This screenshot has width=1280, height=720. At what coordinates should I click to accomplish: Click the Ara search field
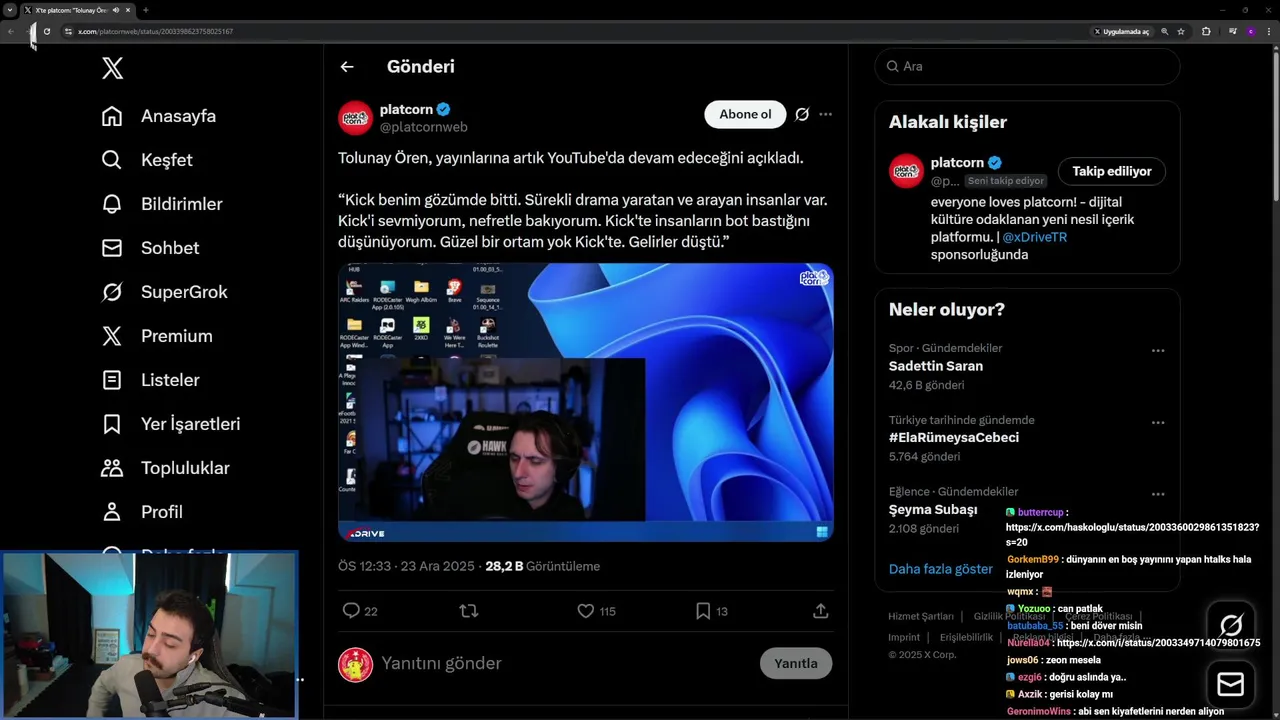[x=1027, y=66]
